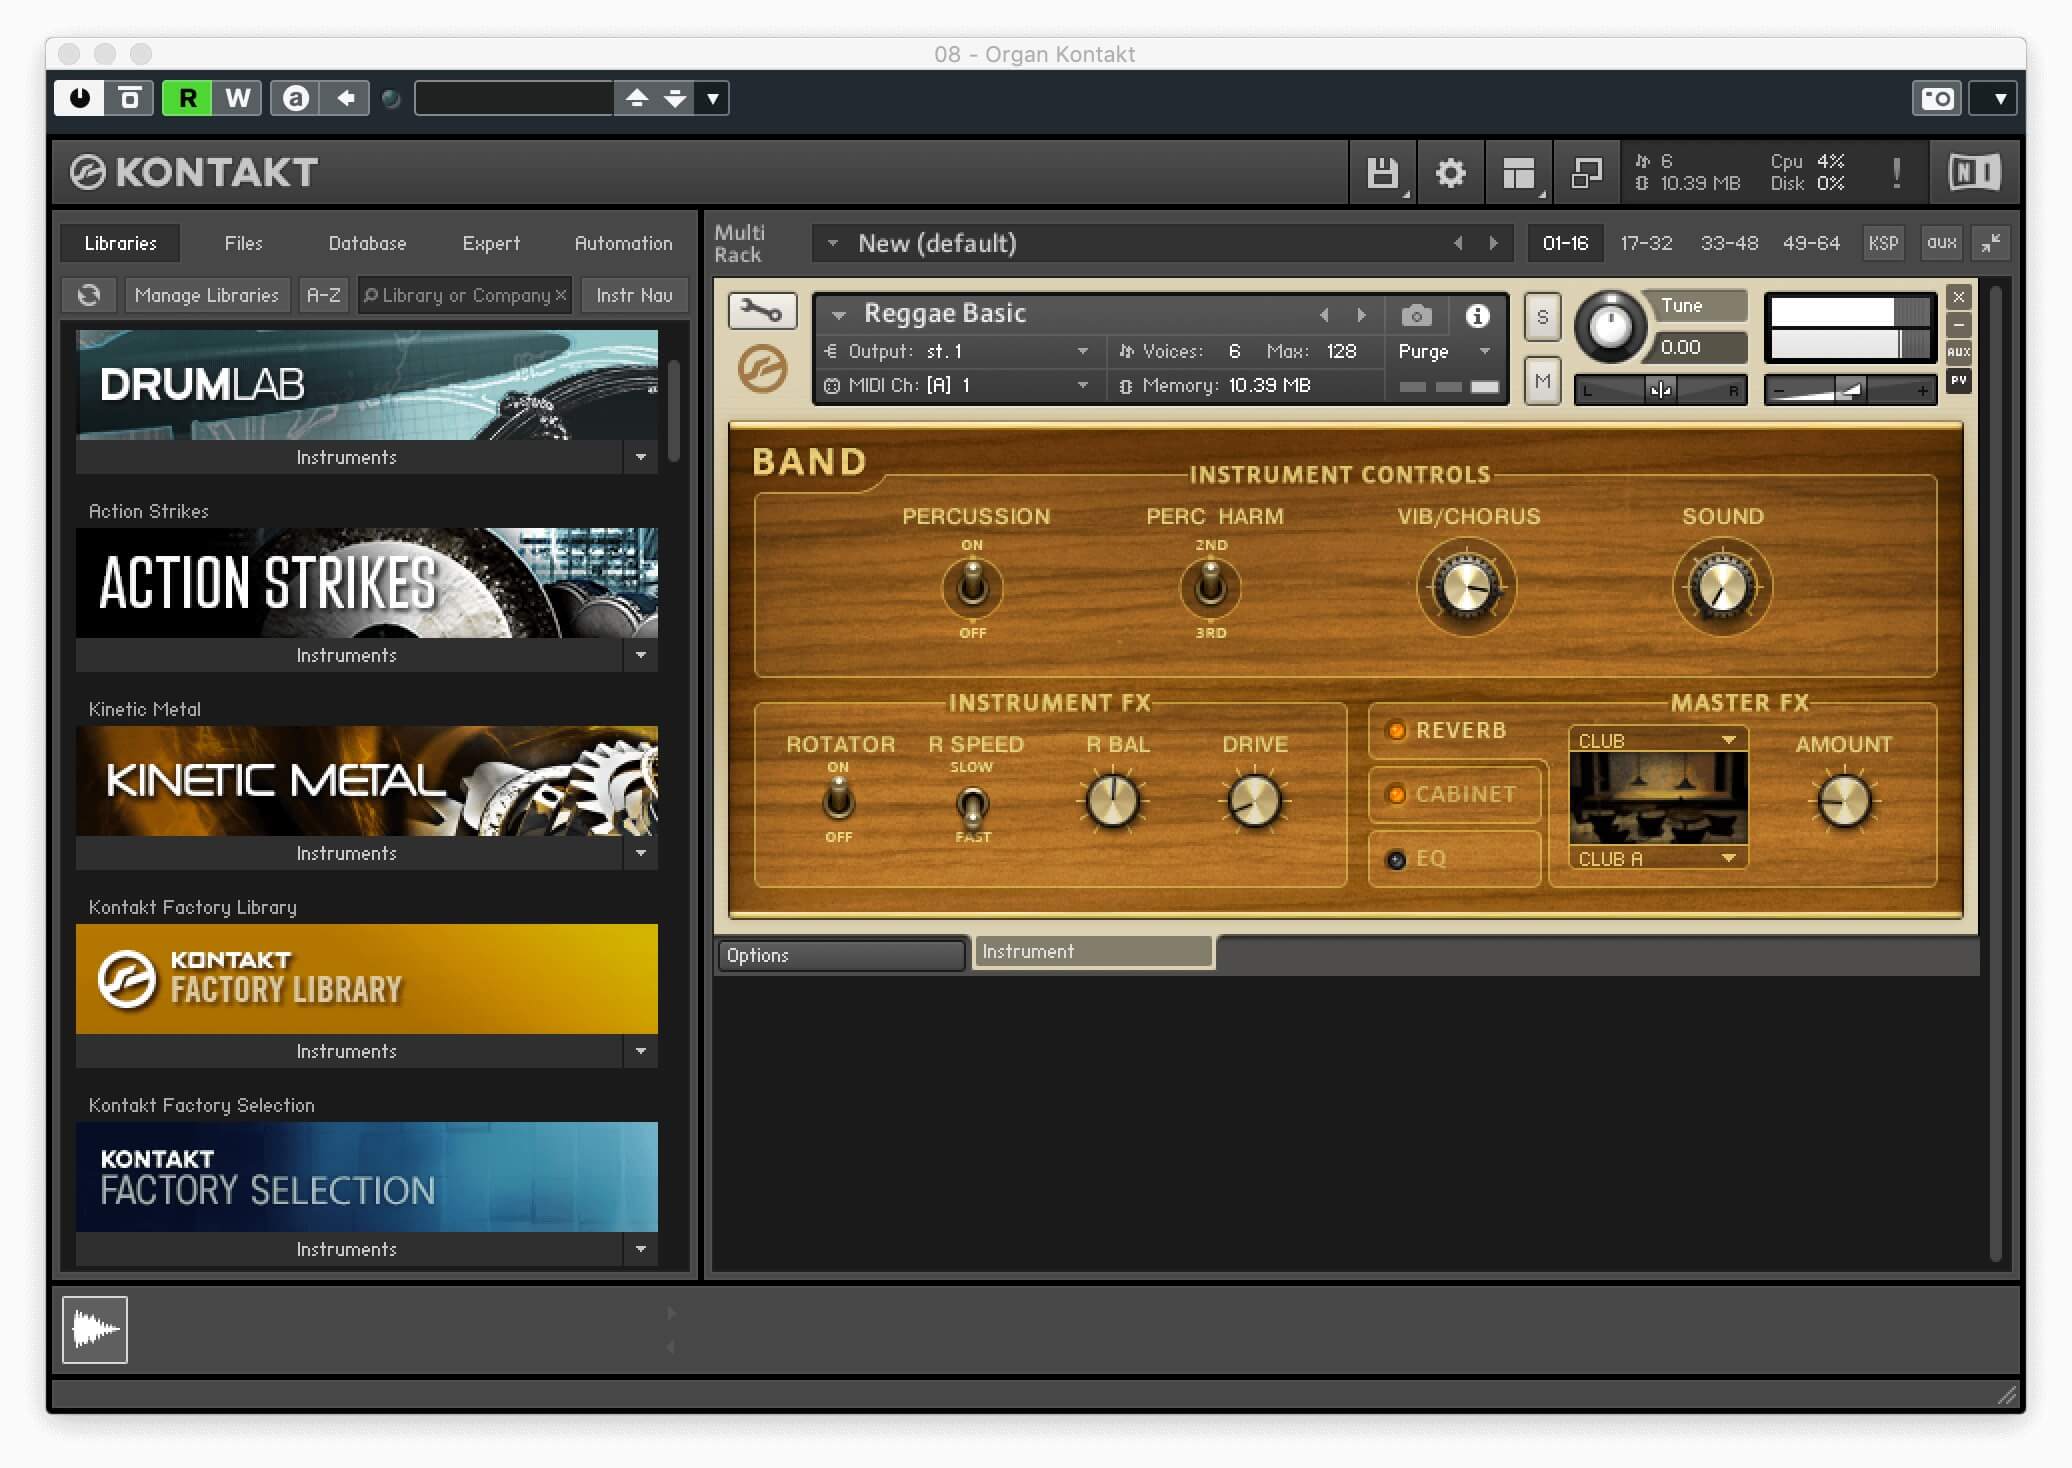Click the plugin bypass power icon
This screenshot has height=1468, width=2072.
pyautogui.click(x=80, y=98)
